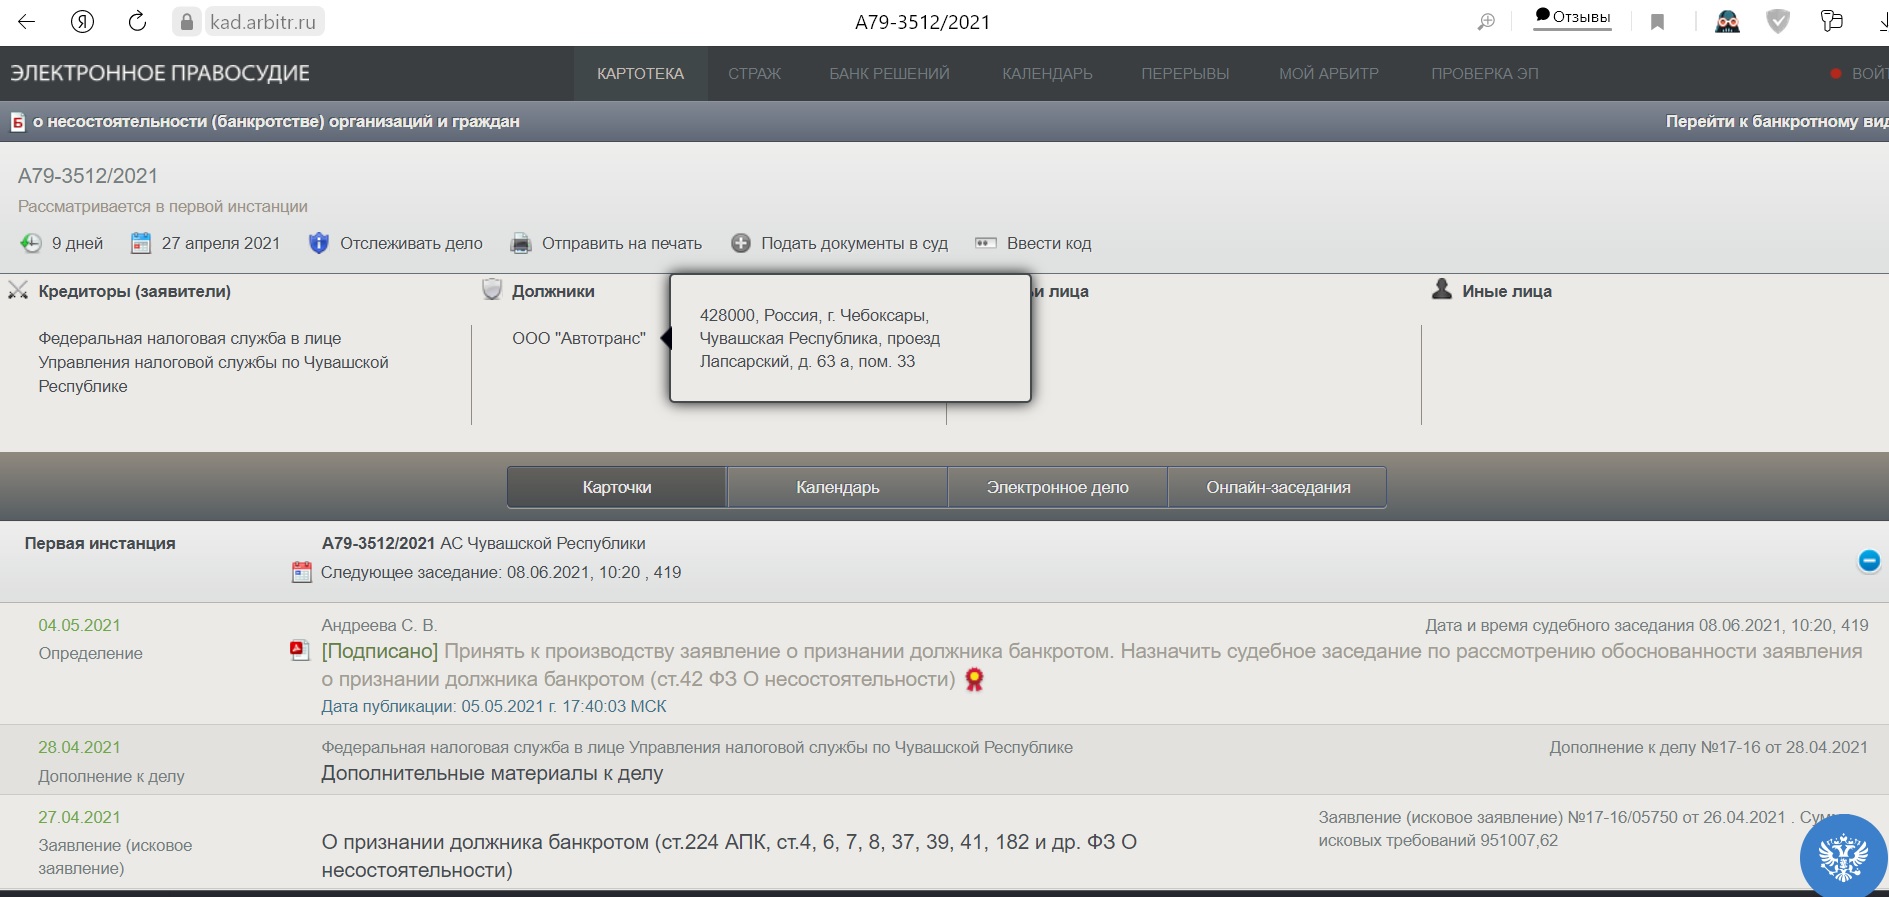Screen dimensions: 1889x897
Task: Collapse the first instance section
Action: tap(1868, 561)
